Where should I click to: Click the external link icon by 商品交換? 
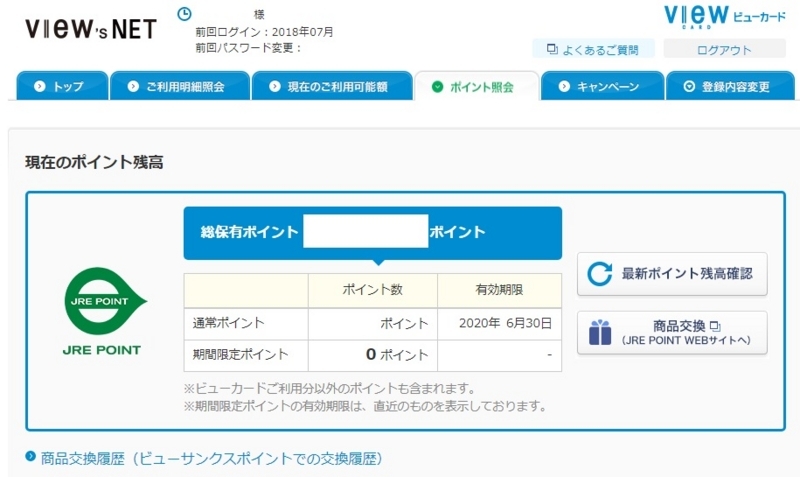[x=715, y=326]
